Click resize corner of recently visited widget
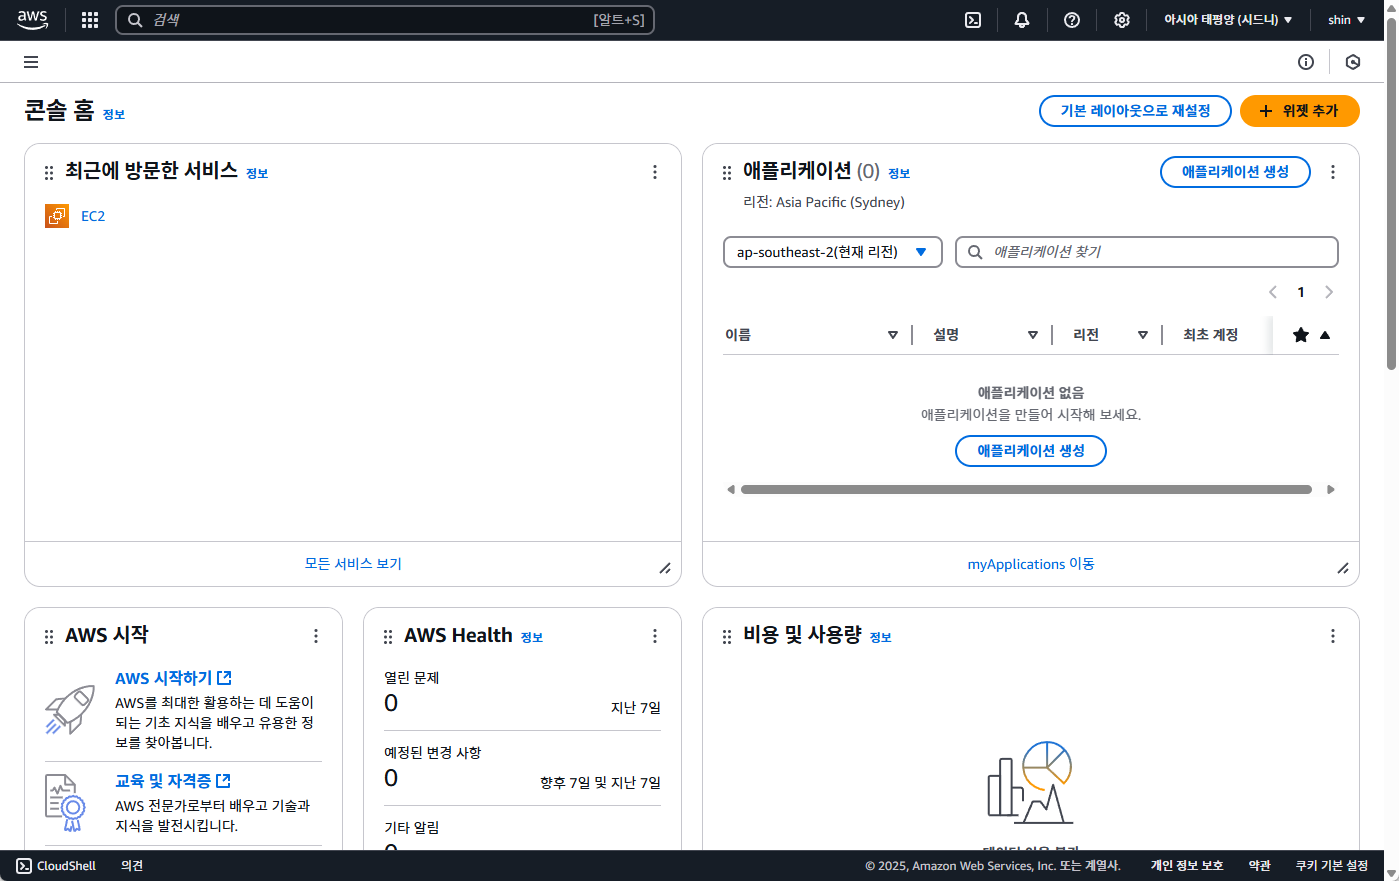Viewport: 1399px width, 881px height. point(665,568)
